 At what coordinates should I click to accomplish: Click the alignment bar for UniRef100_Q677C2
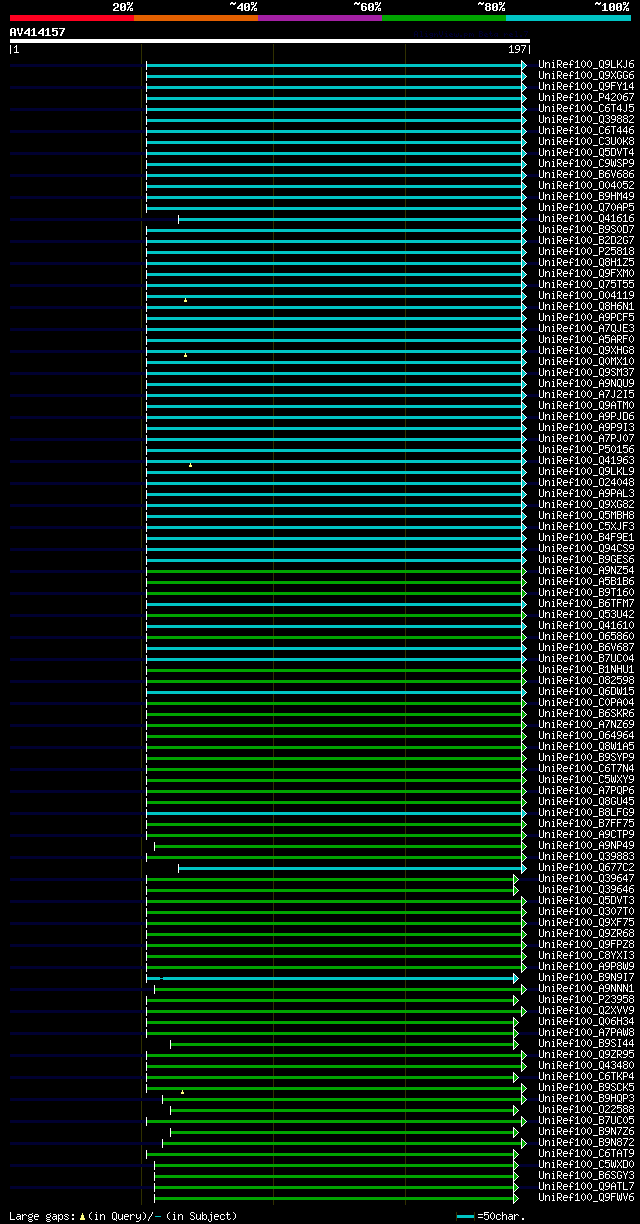pos(352,867)
